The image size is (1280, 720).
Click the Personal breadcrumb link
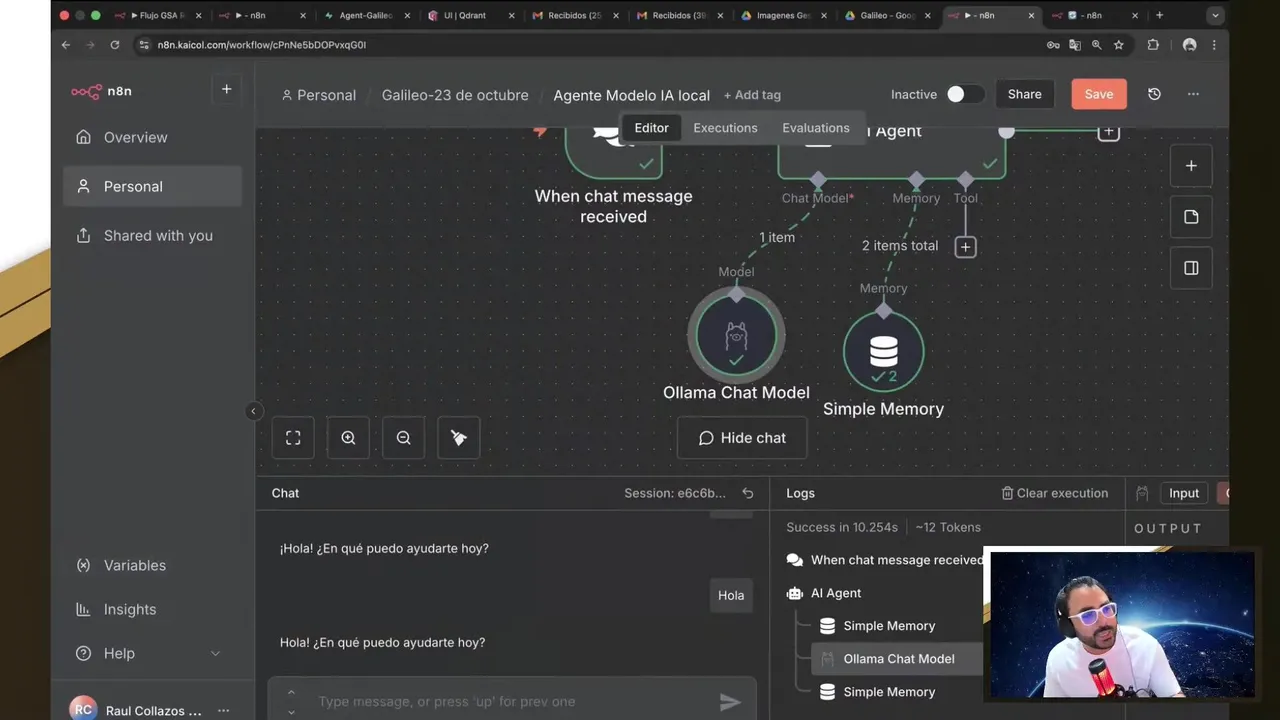coord(318,95)
